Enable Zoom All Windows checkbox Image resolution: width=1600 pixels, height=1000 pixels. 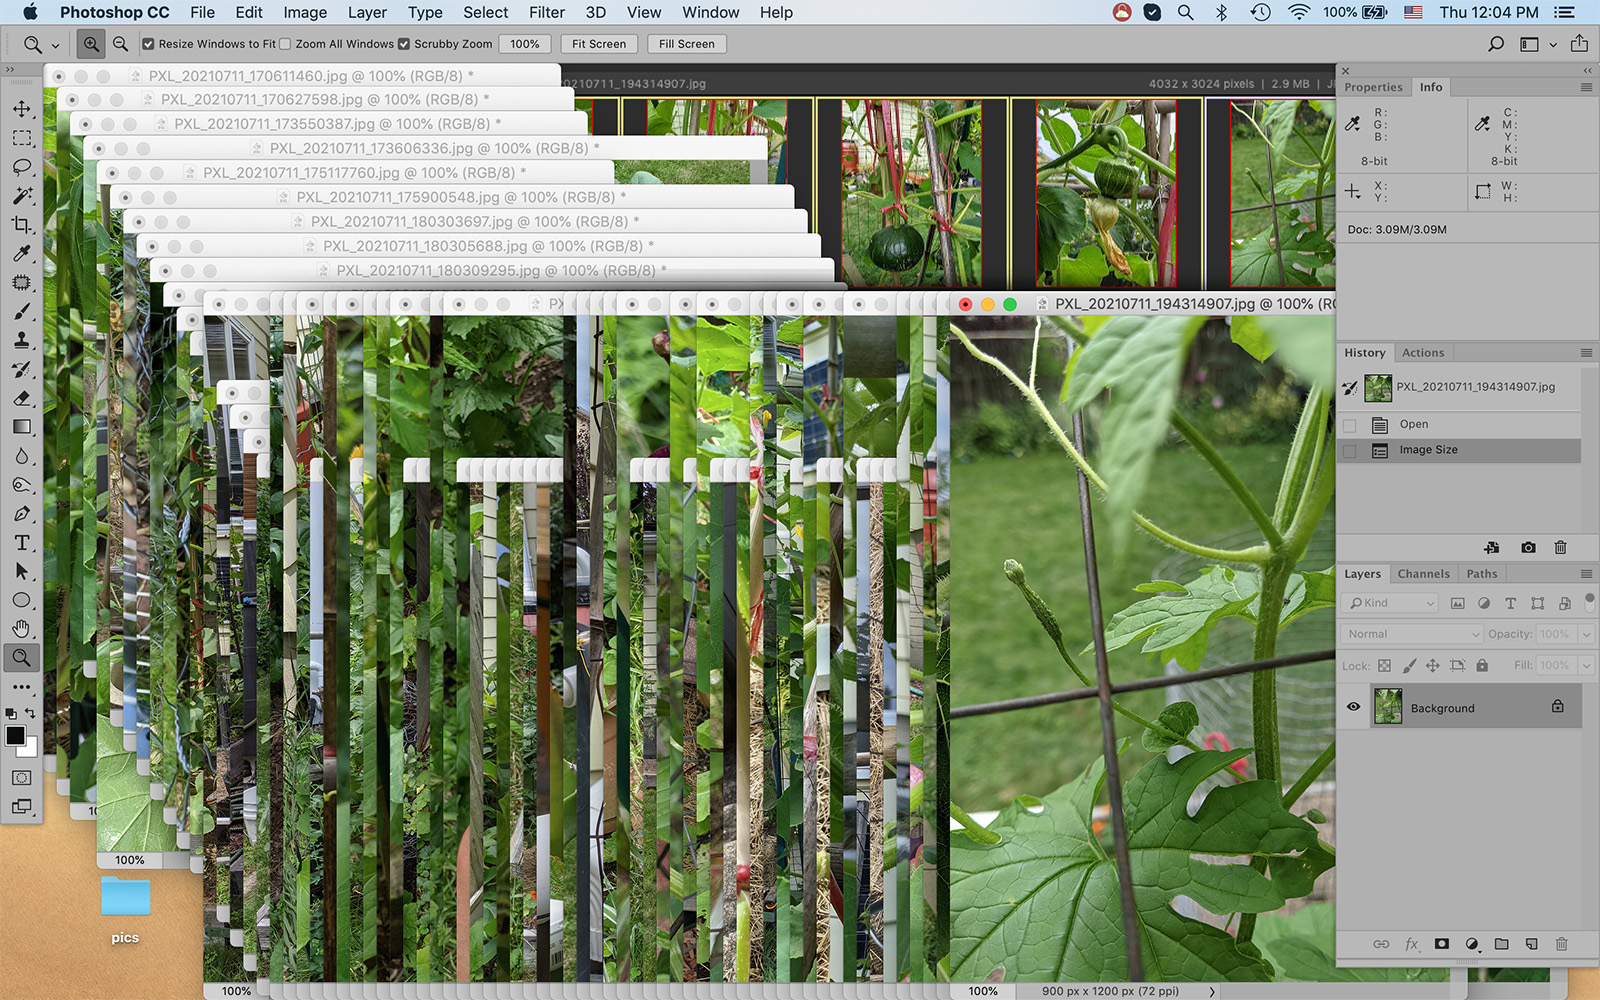(x=285, y=44)
